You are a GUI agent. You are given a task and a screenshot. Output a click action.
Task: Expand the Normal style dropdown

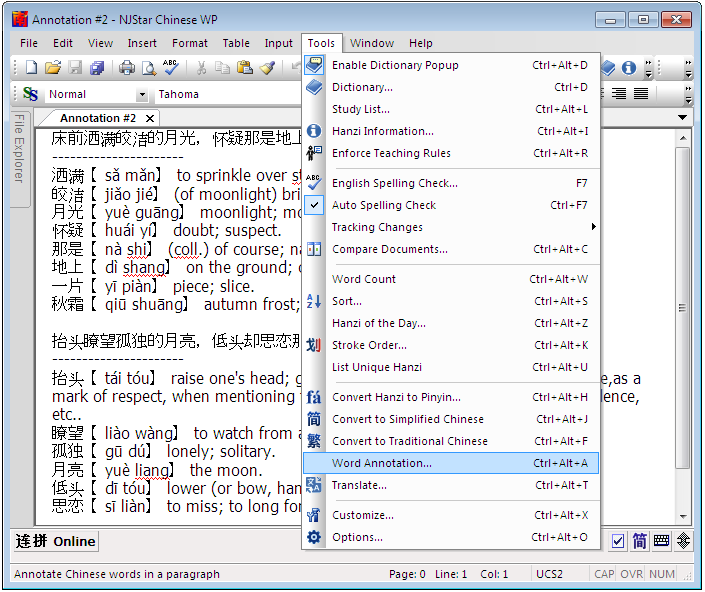pos(141,95)
